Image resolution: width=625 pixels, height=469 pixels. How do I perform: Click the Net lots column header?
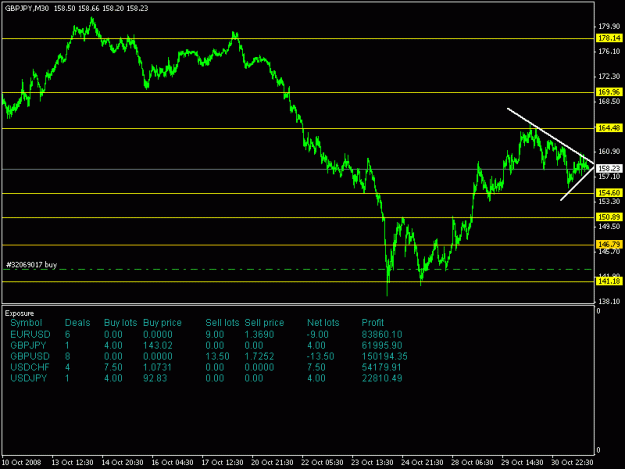click(x=323, y=323)
